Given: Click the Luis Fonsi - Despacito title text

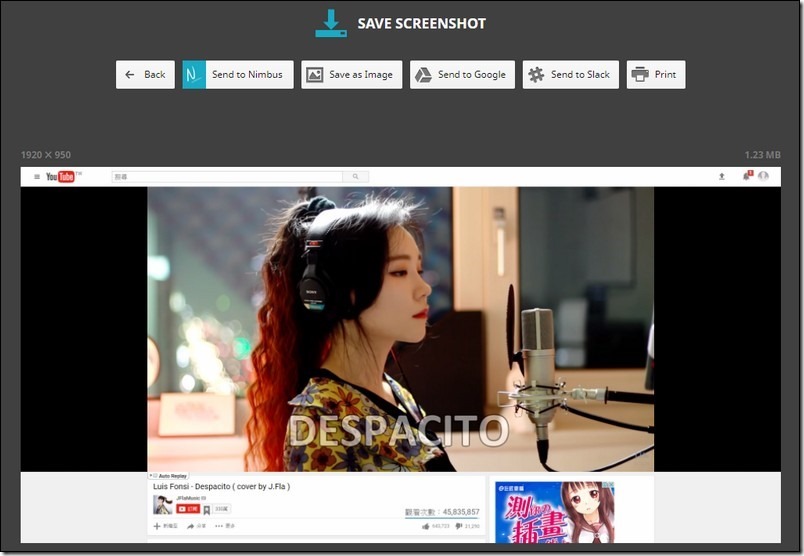Looking at the screenshot, I should (x=221, y=486).
